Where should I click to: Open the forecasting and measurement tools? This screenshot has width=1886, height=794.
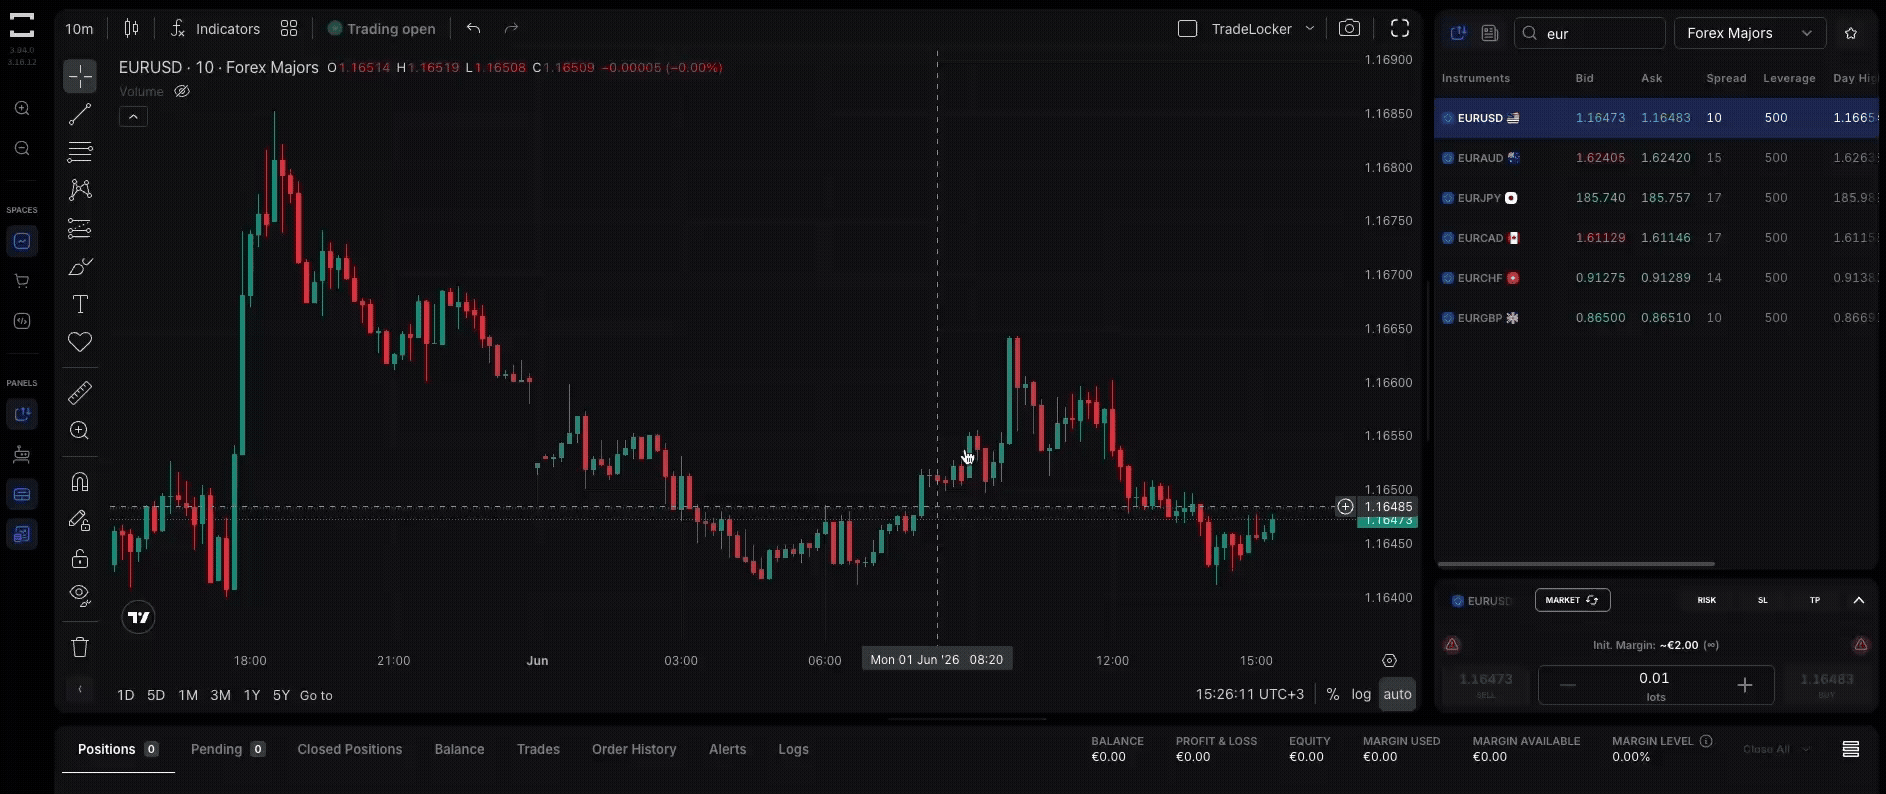pyautogui.click(x=80, y=228)
